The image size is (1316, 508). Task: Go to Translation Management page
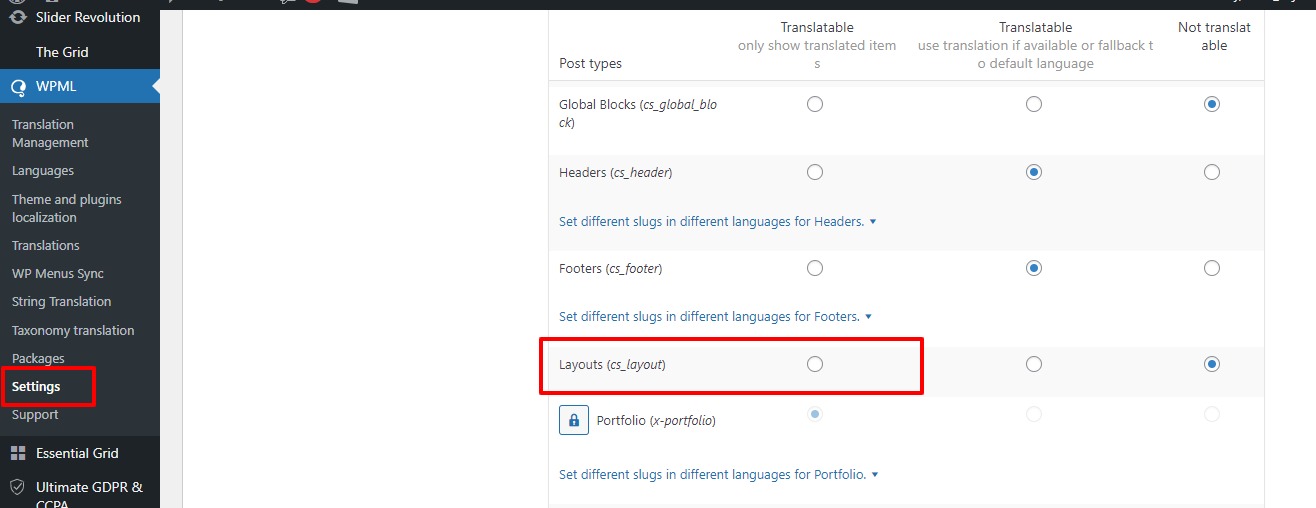click(x=50, y=133)
